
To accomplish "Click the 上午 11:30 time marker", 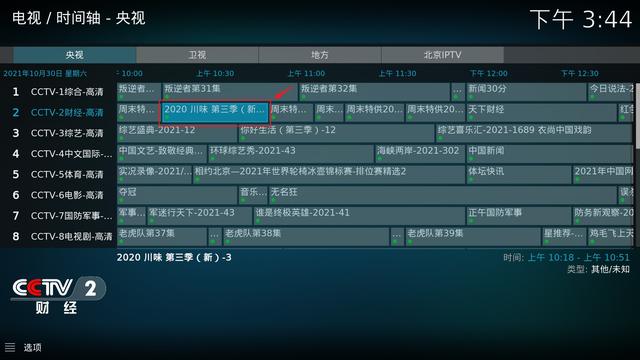I will point(397,73).
